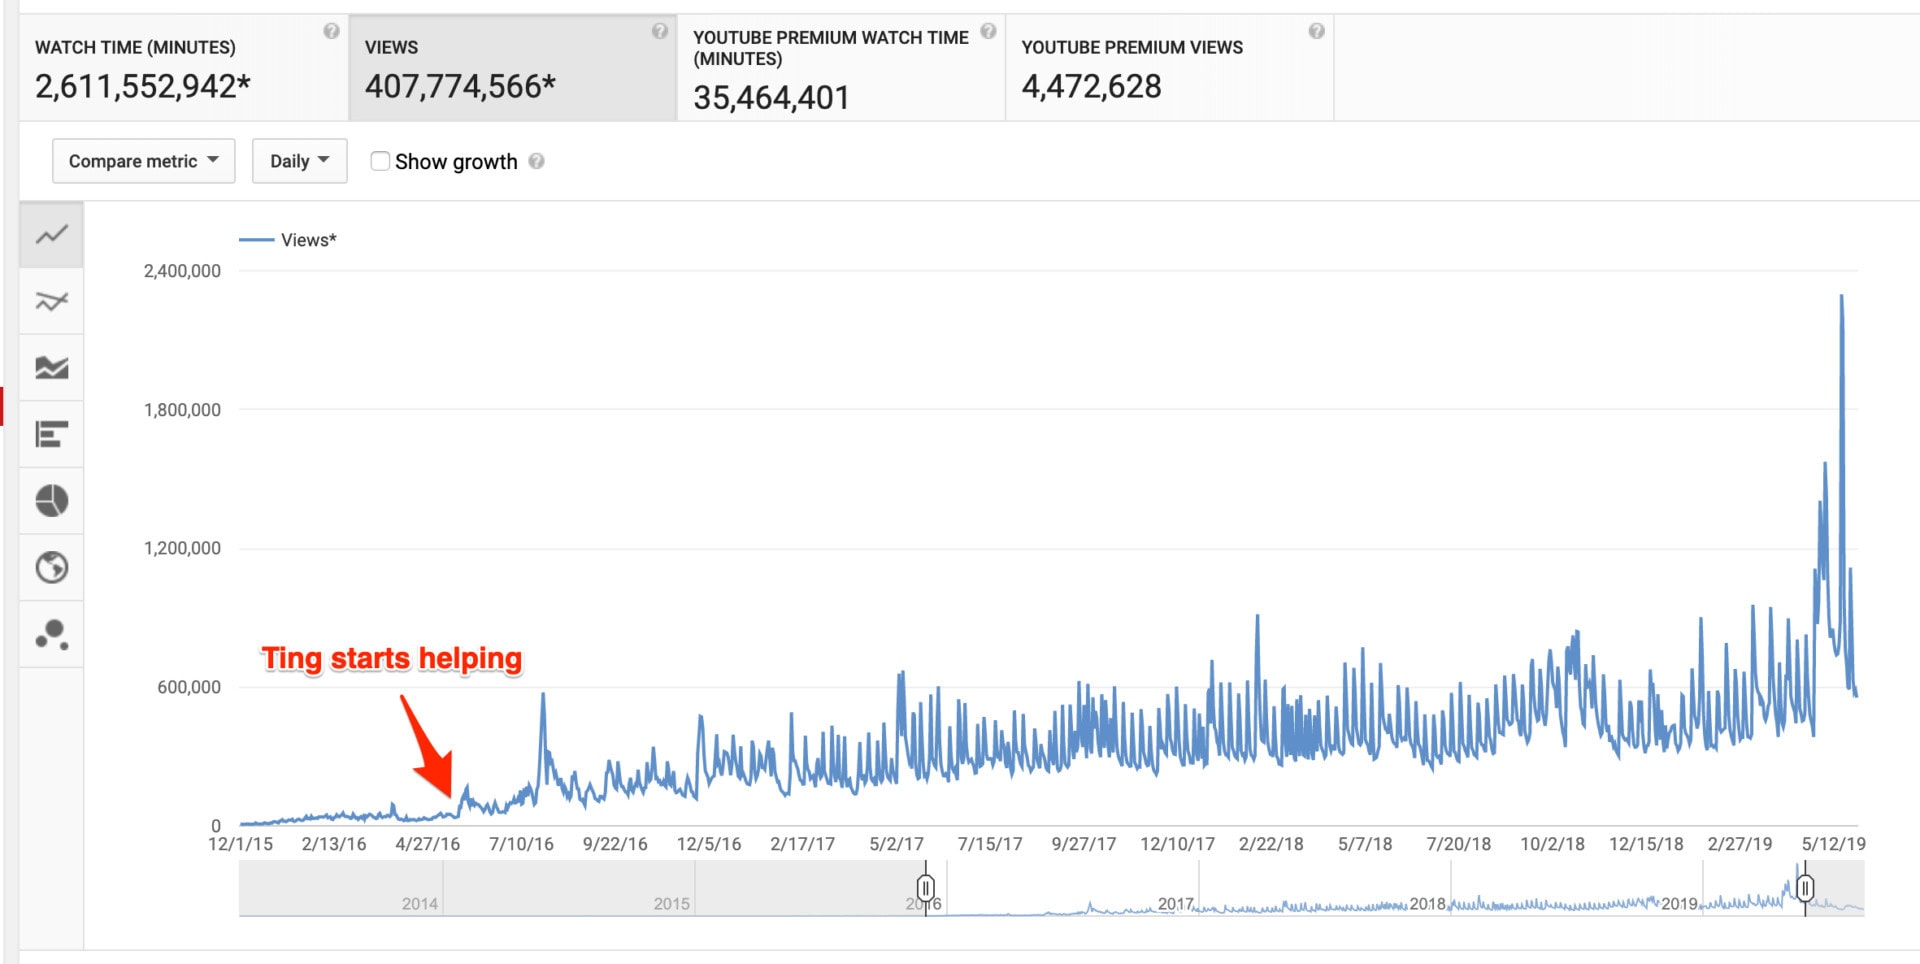Viewport: 1920px width, 964px height.
Task: Click the Views* legend entry
Action: [x=288, y=240]
